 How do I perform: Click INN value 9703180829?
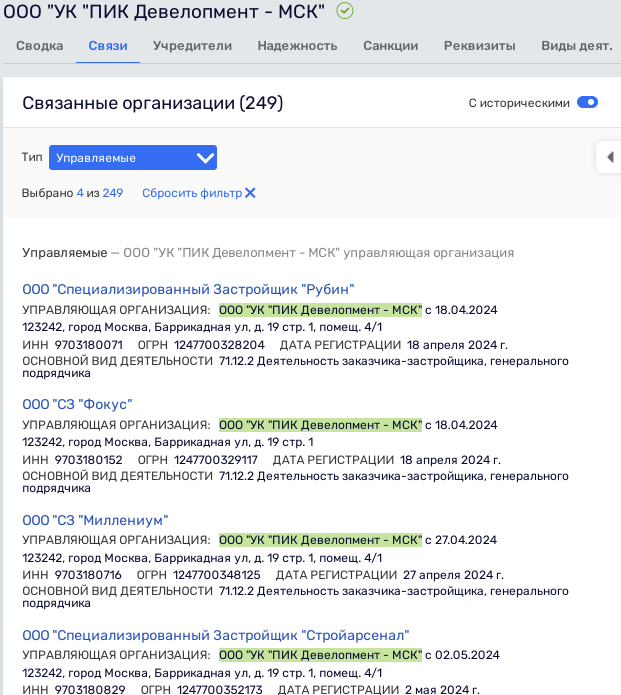(x=90, y=690)
